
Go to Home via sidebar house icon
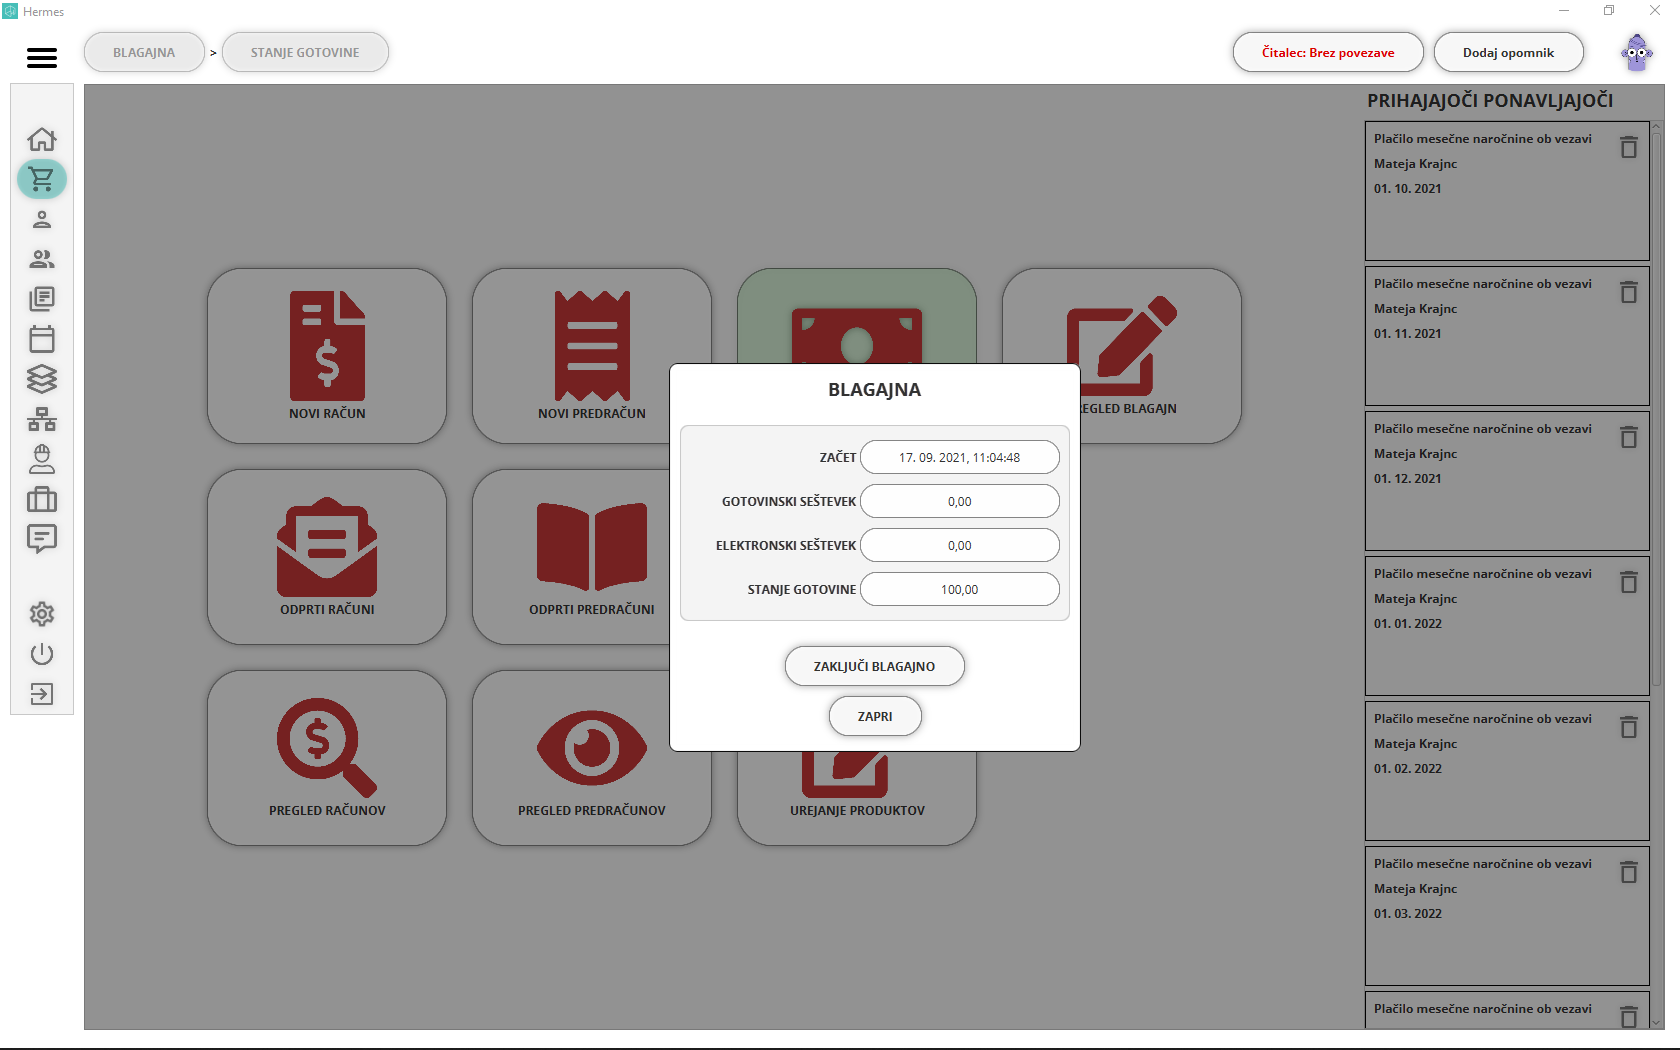tap(42, 139)
